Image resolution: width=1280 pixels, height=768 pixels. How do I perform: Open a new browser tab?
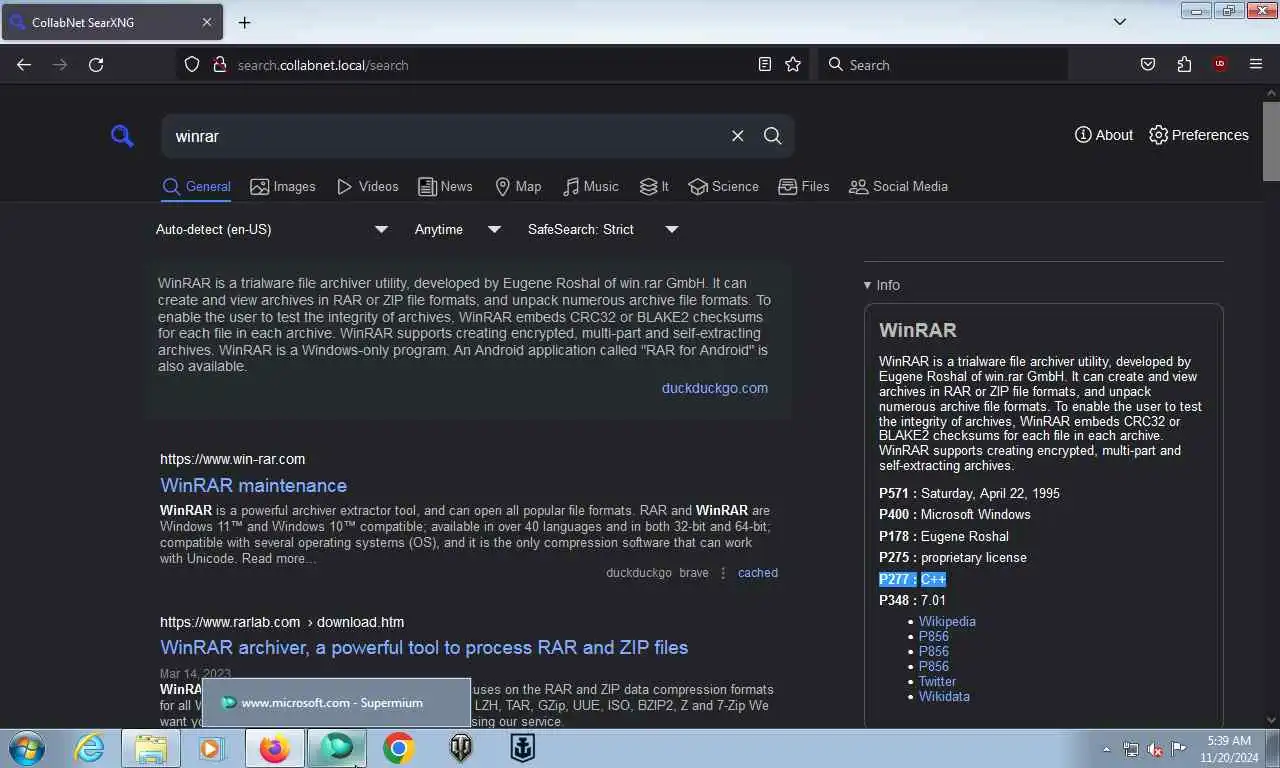point(244,22)
